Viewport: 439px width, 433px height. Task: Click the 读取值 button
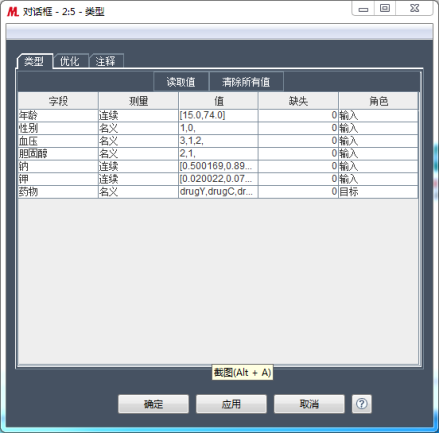(181, 82)
